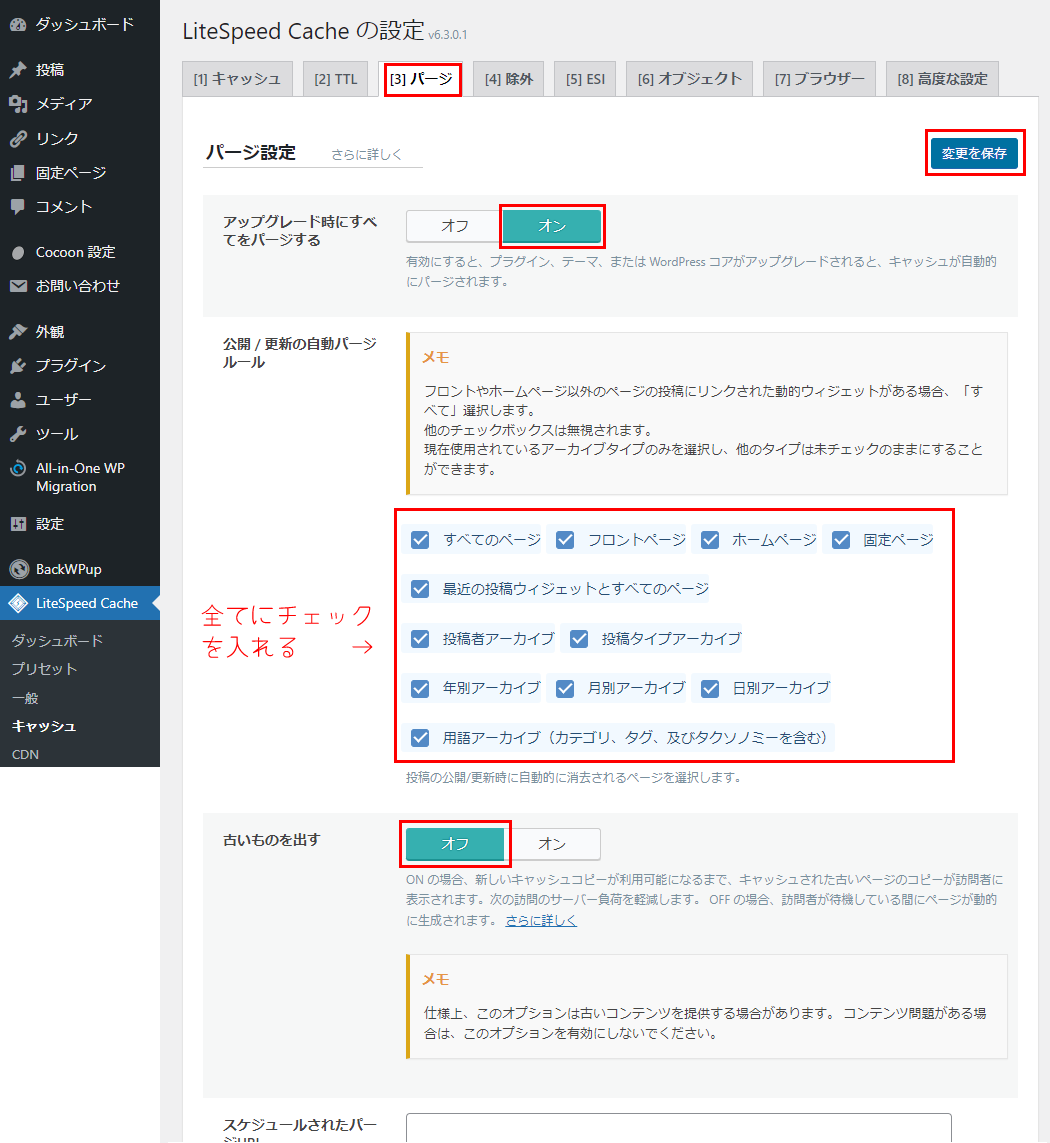1050x1143 pixels.
Task: Switch 古いものを出す to オン
Action: (x=552, y=844)
